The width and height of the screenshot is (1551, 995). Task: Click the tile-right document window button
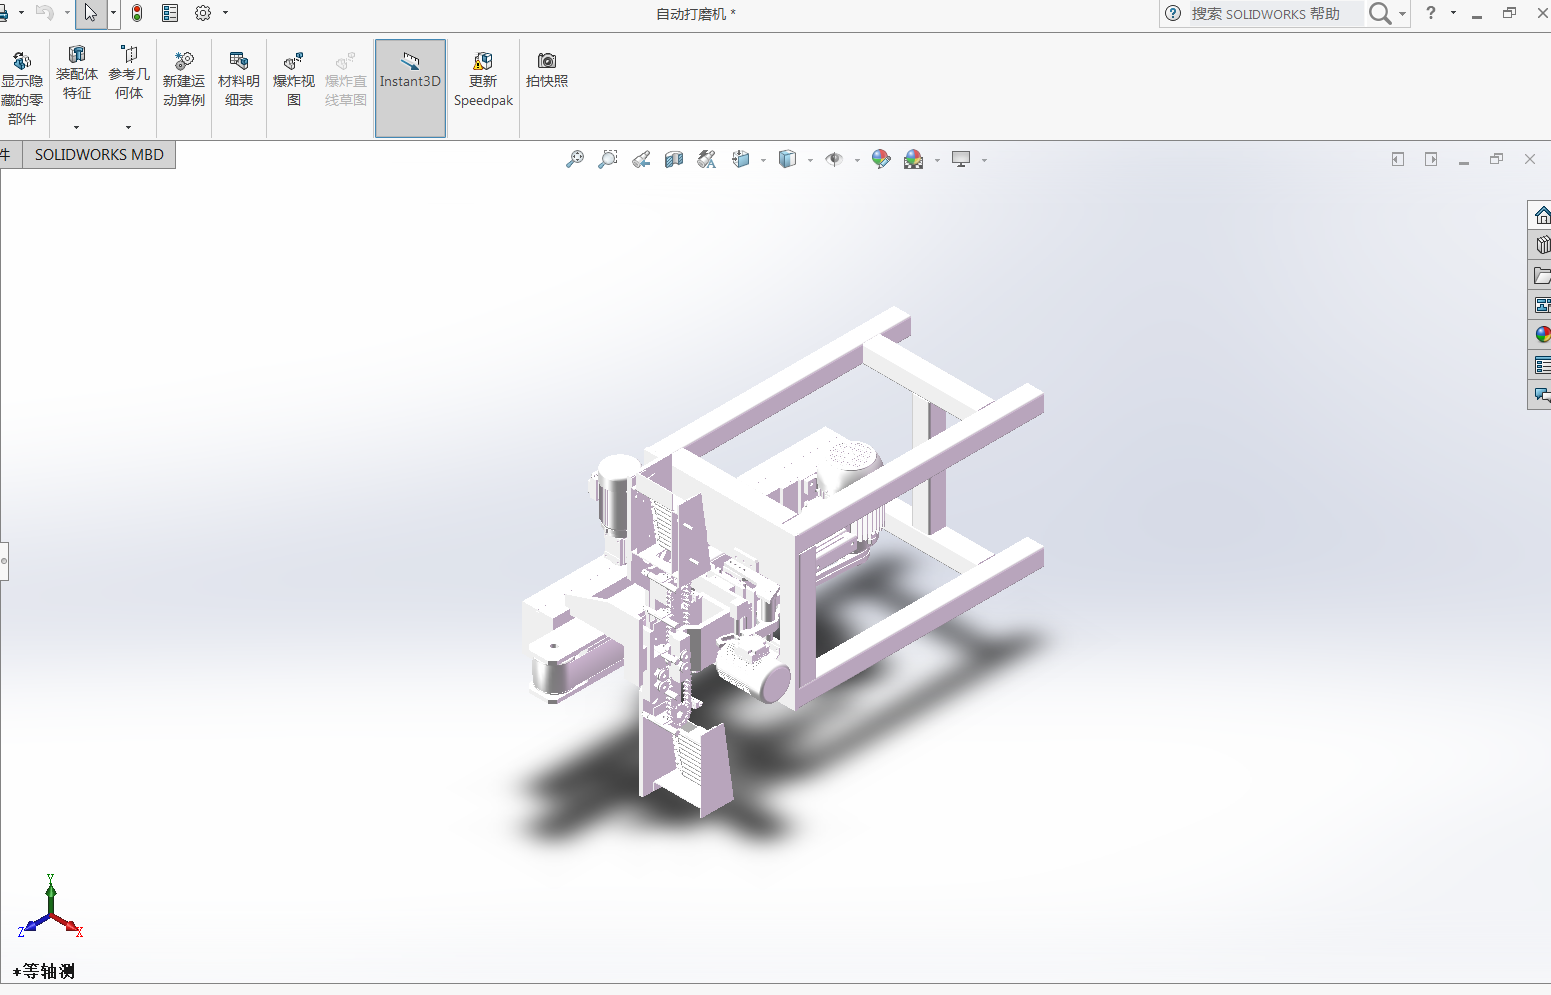coord(1431,159)
